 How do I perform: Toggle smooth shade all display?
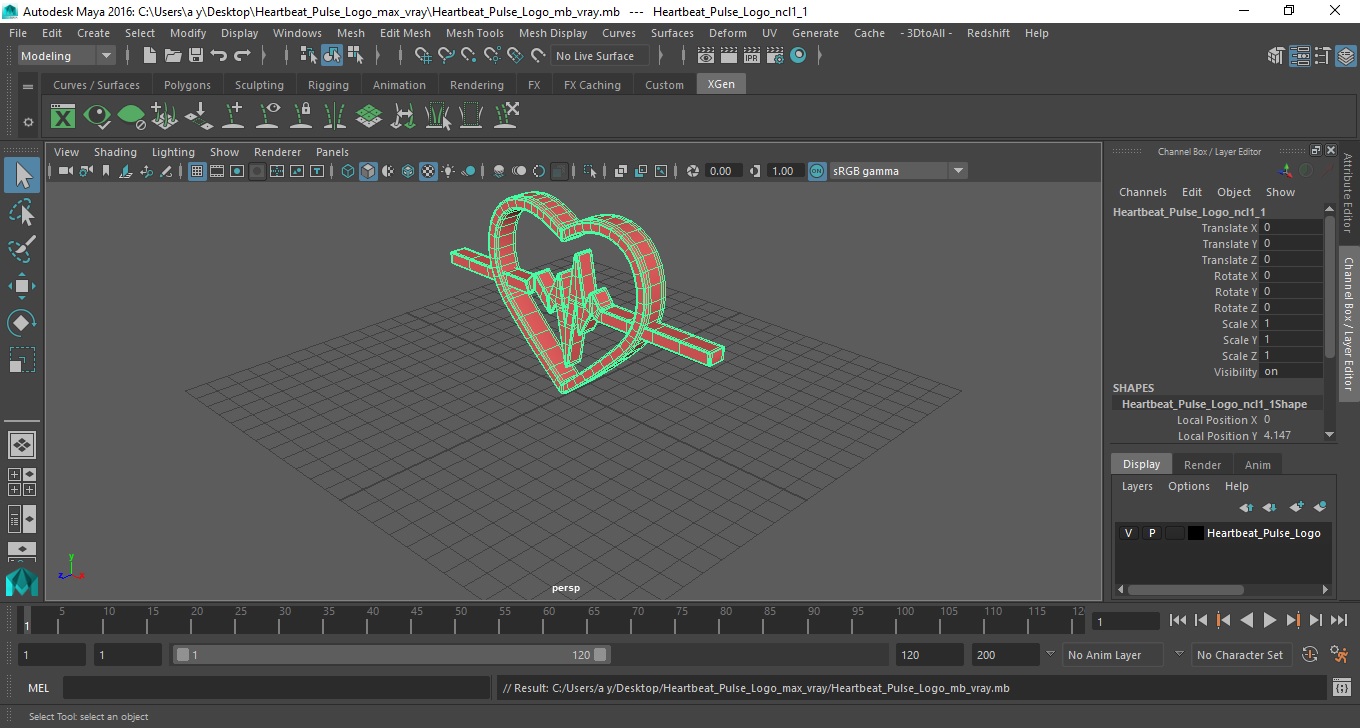pyautogui.click(x=368, y=171)
